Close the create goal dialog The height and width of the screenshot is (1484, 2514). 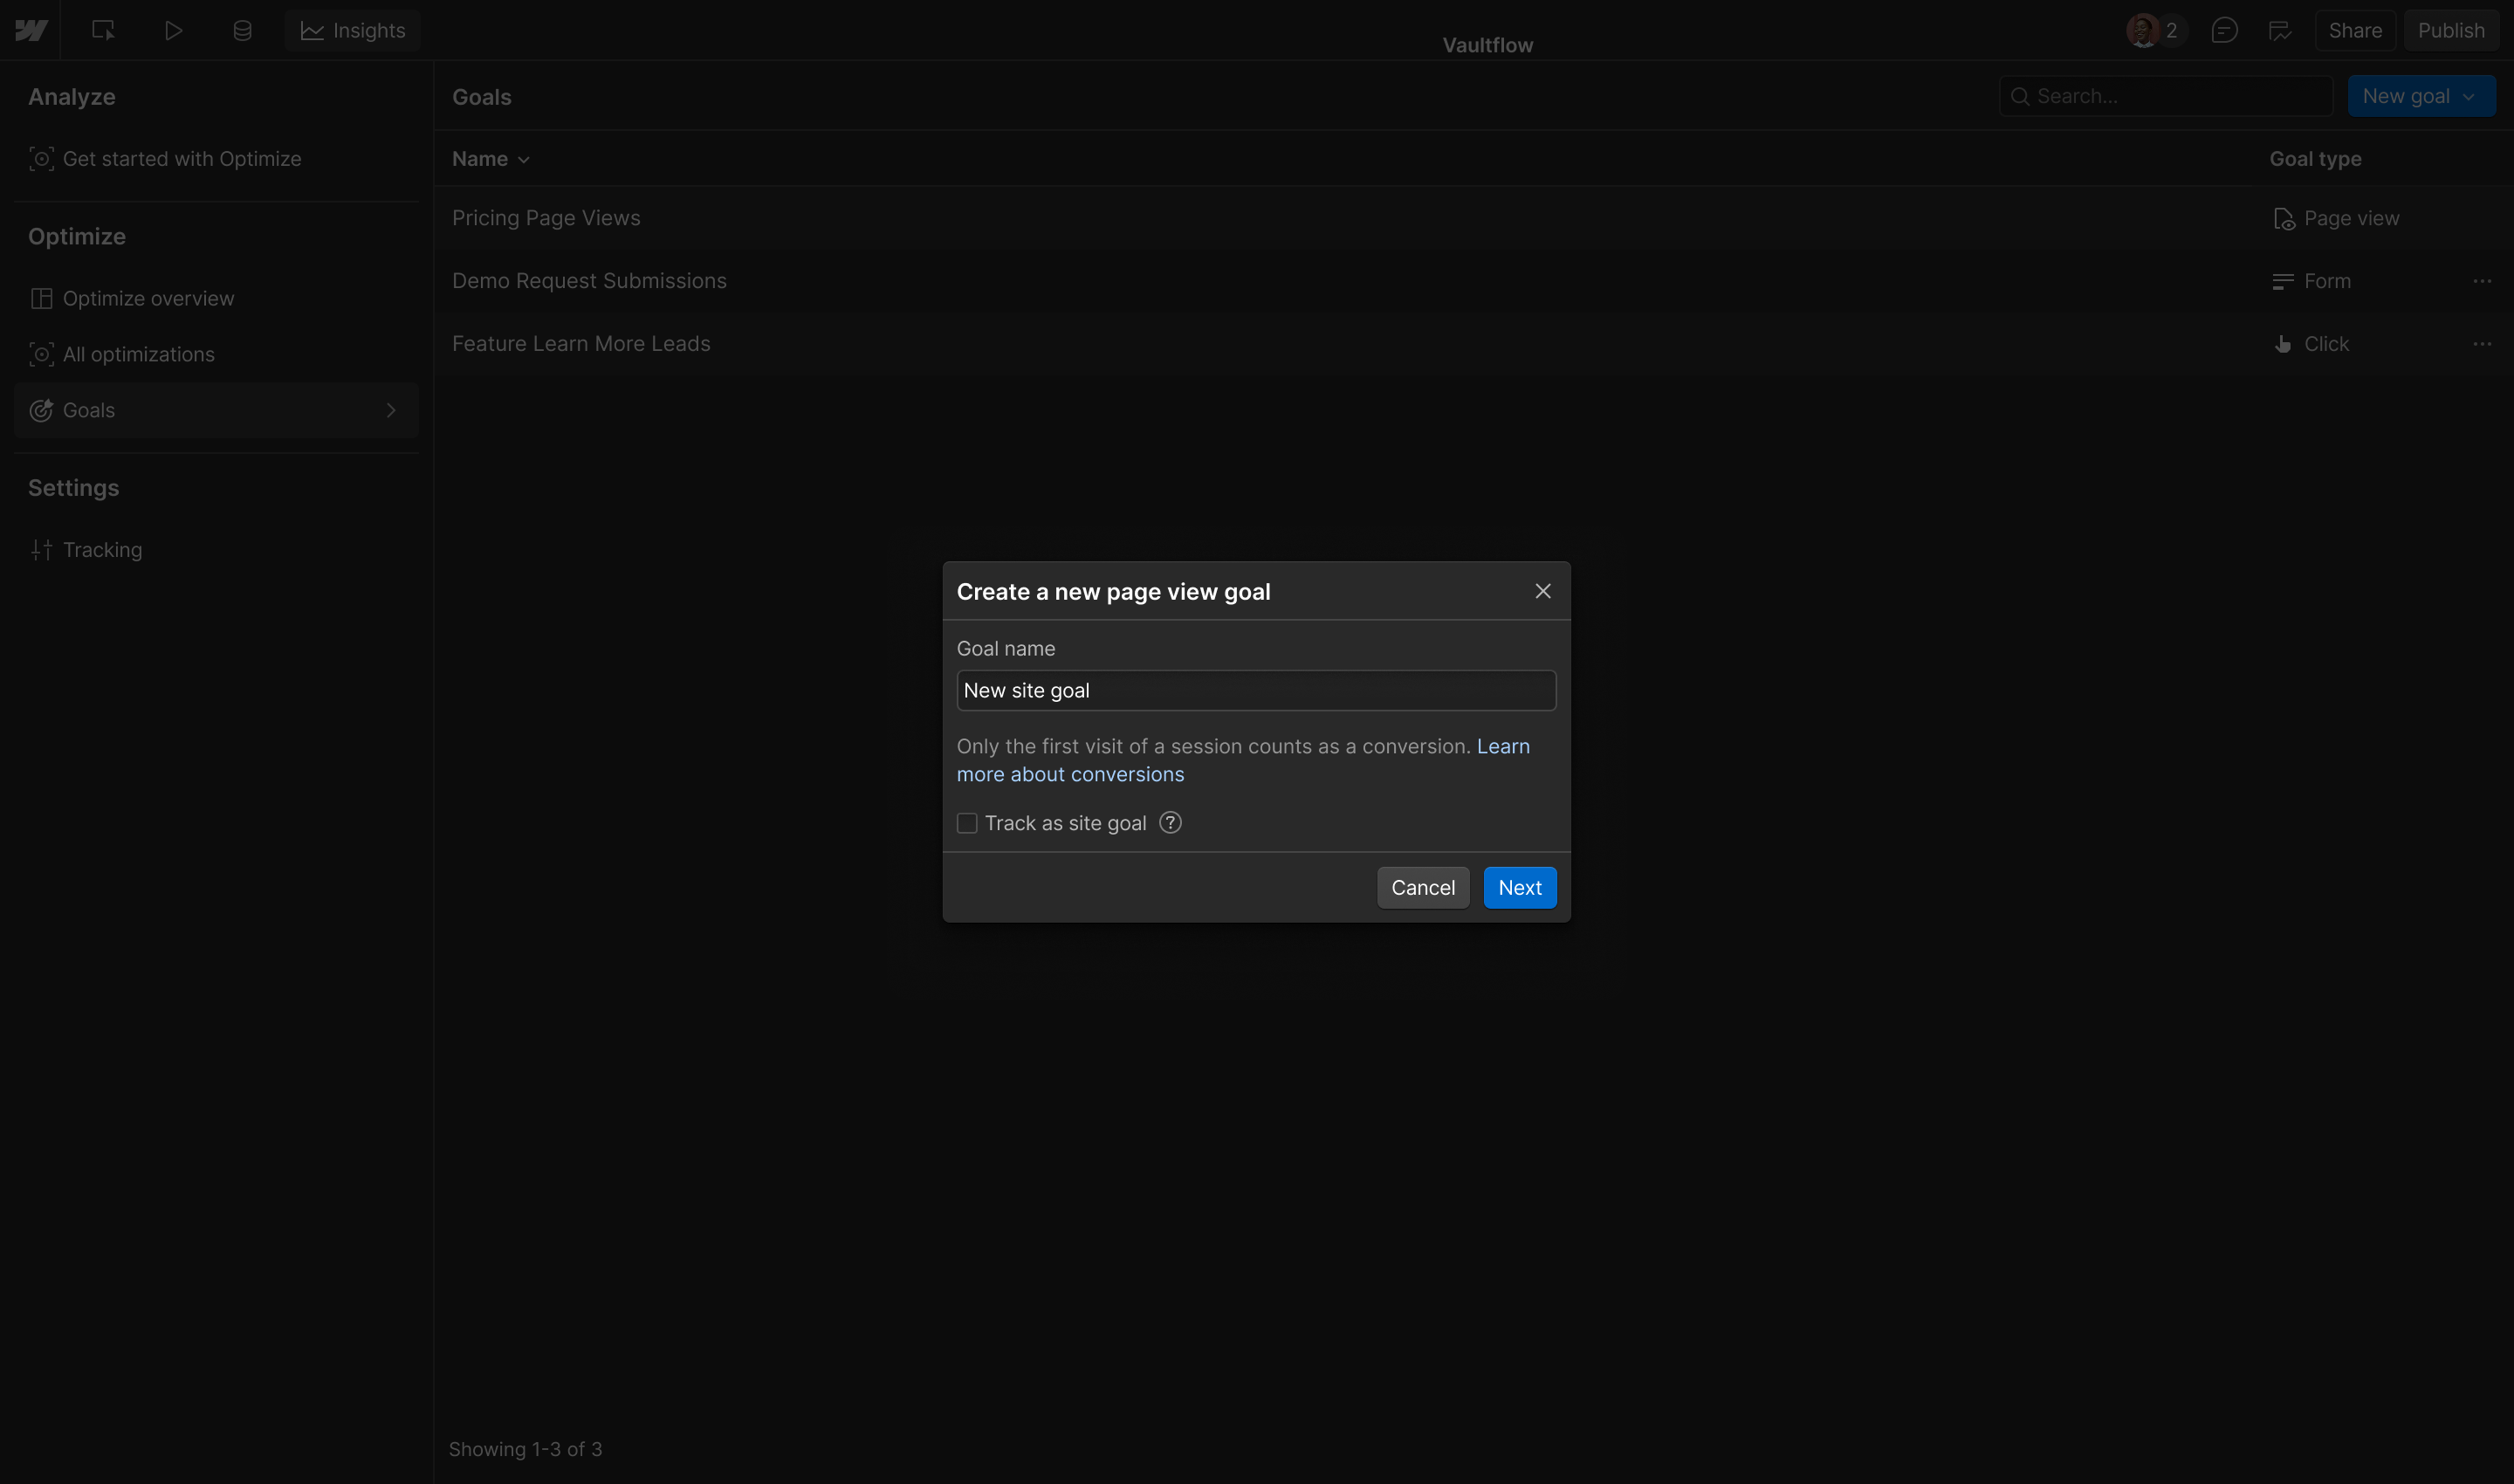click(x=1543, y=591)
